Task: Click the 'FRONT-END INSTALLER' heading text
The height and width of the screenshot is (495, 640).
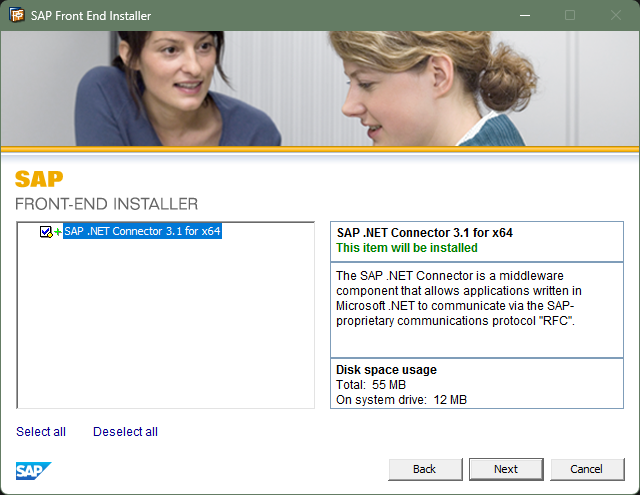Action: [107, 204]
